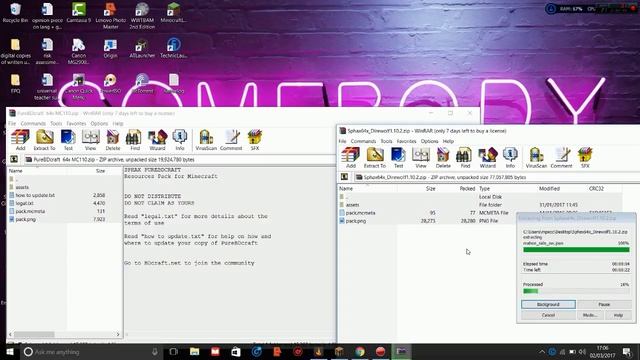Open Tools menu in Sphax64x window

(x=387, y=141)
